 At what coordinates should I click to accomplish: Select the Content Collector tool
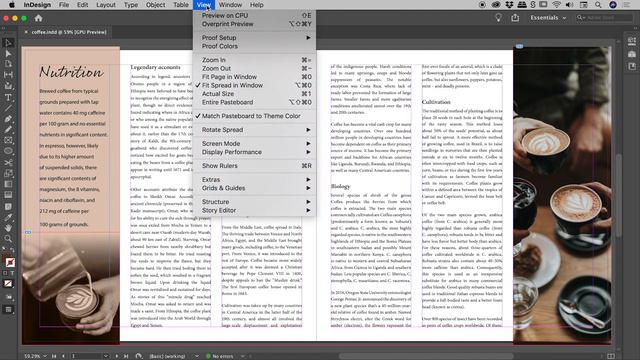point(8,86)
